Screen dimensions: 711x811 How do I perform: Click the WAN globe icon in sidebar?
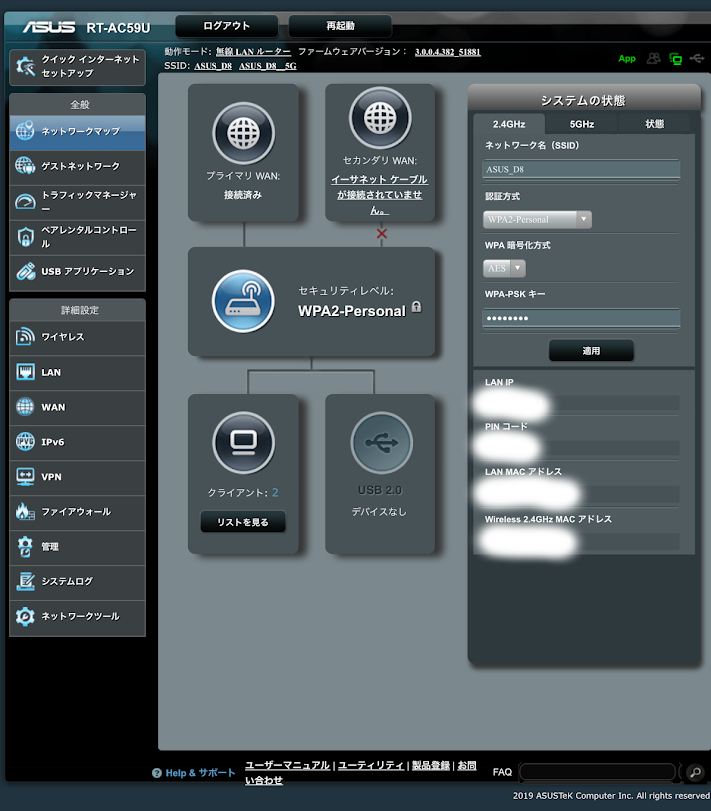click(x=25, y=407)
